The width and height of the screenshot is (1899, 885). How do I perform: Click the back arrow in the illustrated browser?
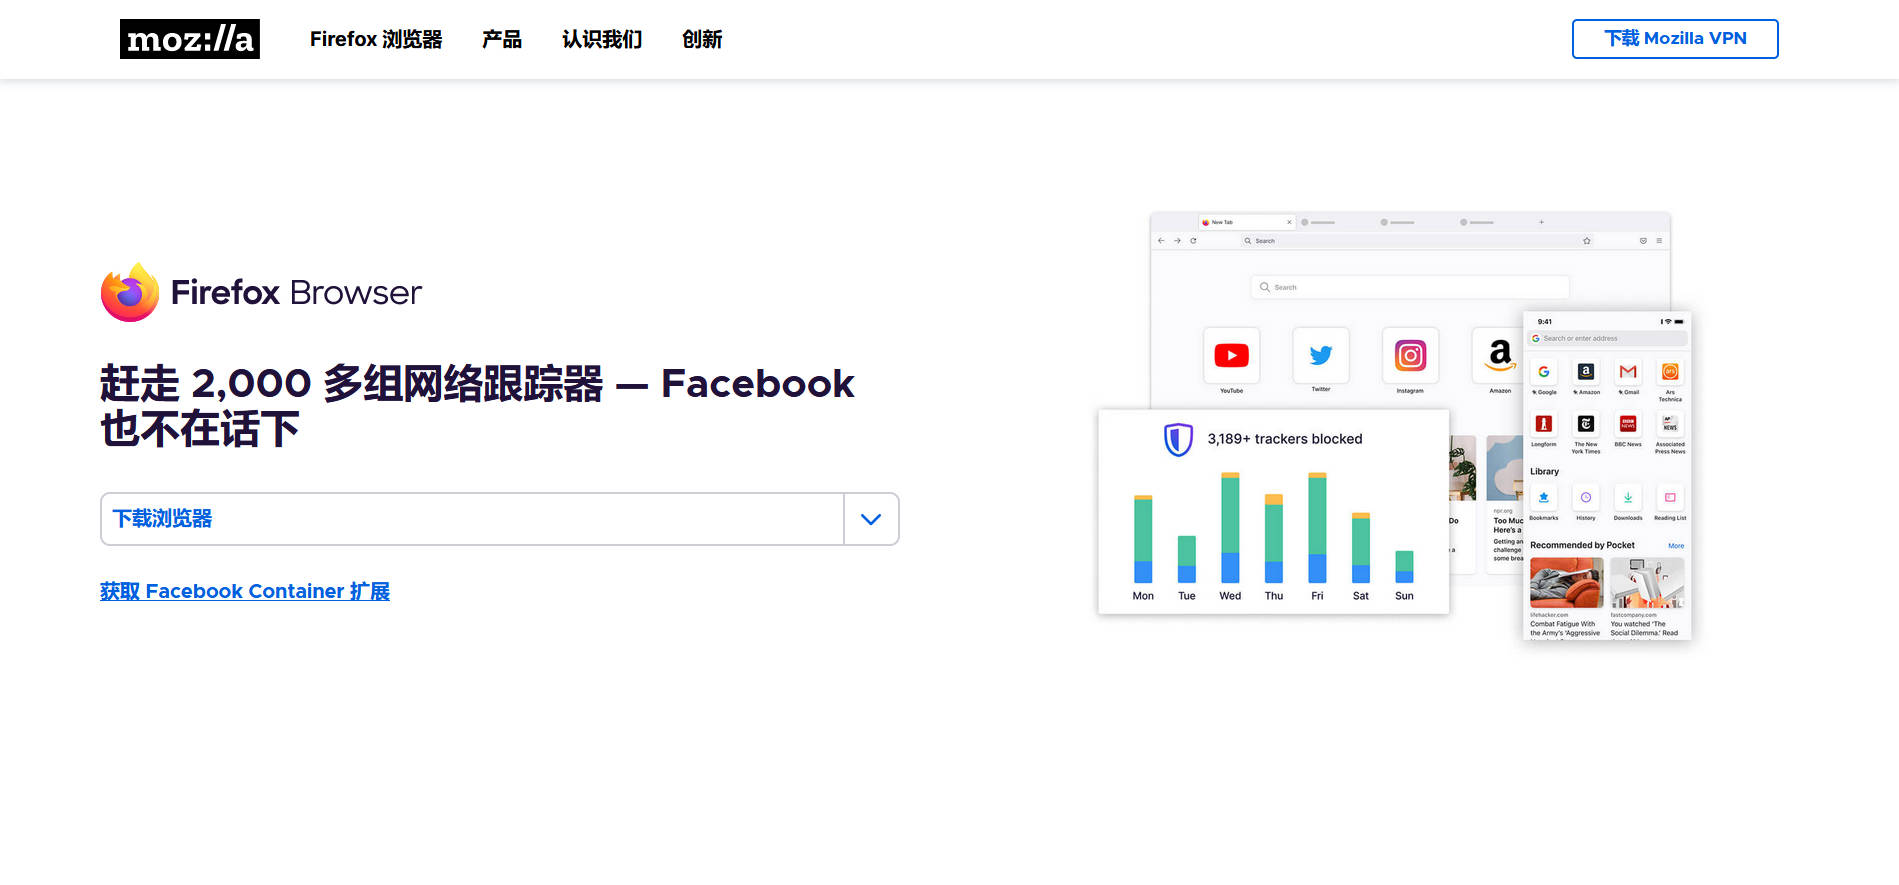tap(1161, 241)
